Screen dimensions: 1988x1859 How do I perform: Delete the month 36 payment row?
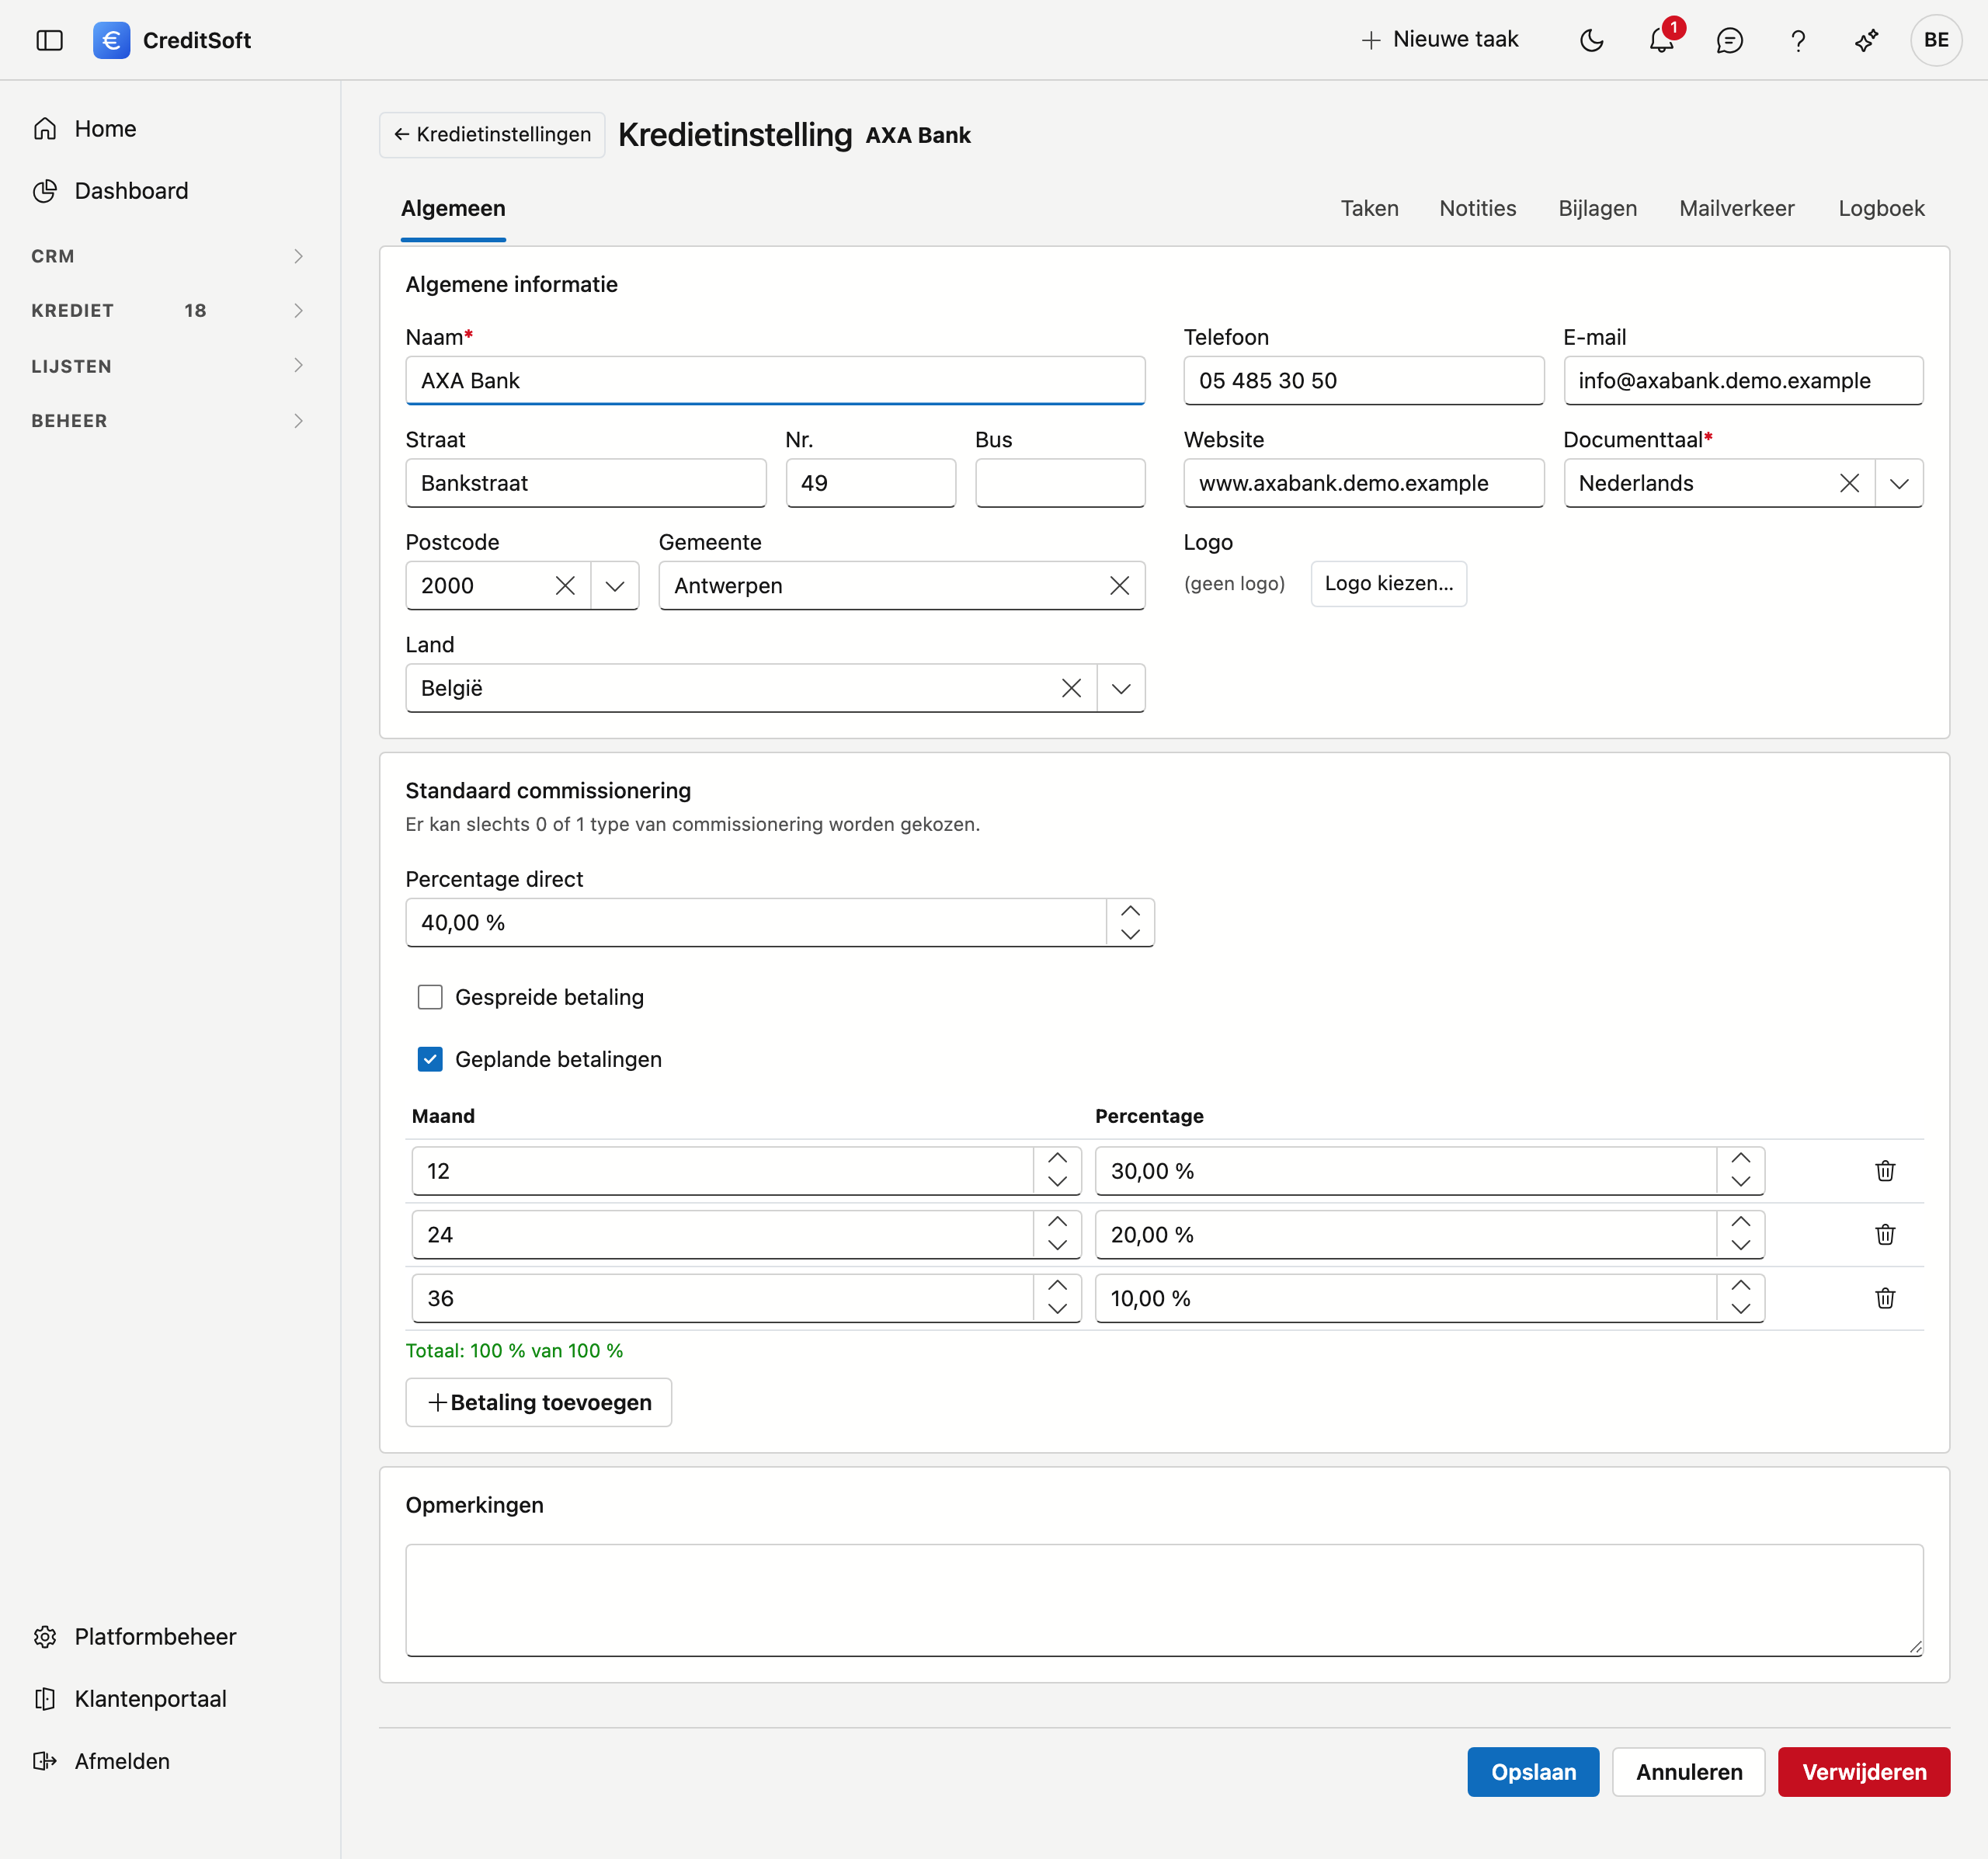coord(1885,1299)
